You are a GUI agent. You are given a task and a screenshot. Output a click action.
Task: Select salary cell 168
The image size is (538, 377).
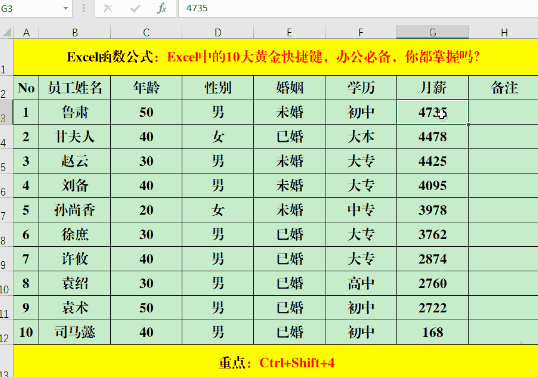click(x=433, y=332)
